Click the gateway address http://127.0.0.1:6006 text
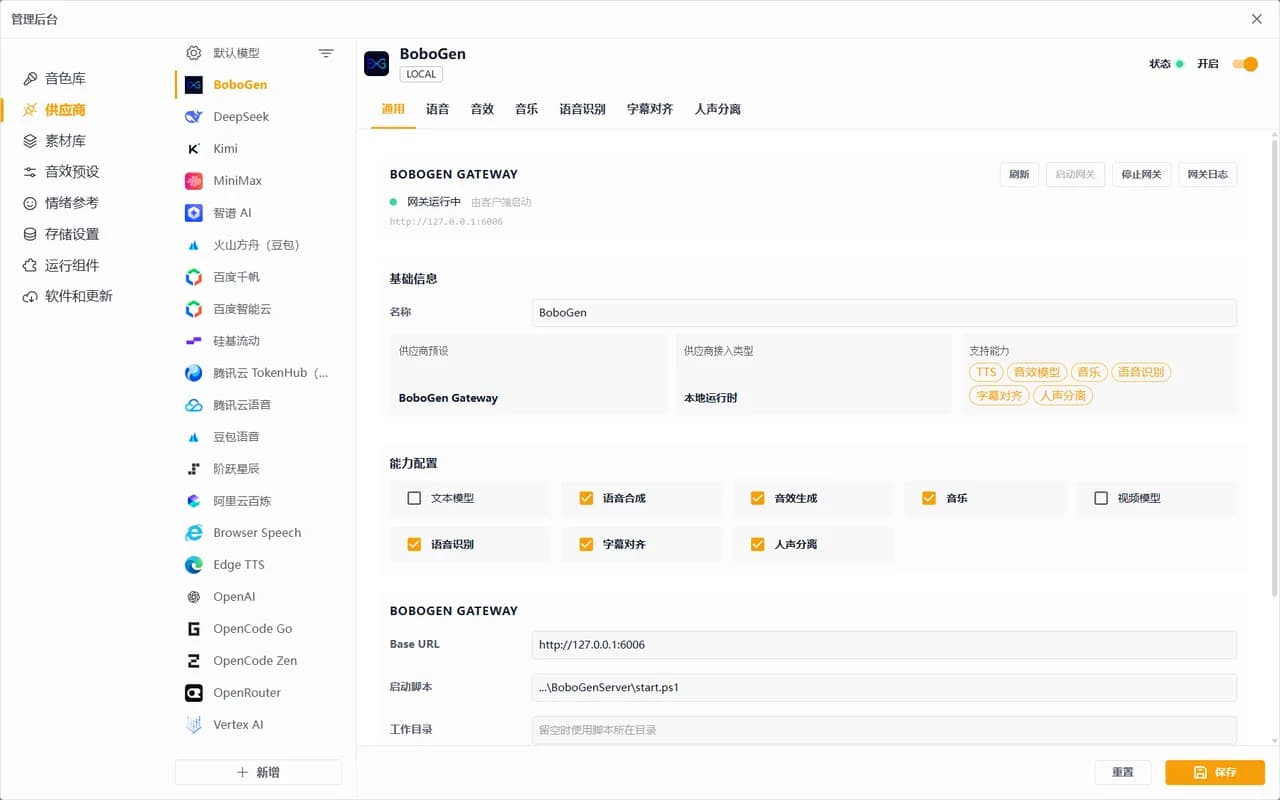The height and width of the screenshot is (800, 1280). tap(446, 222)
